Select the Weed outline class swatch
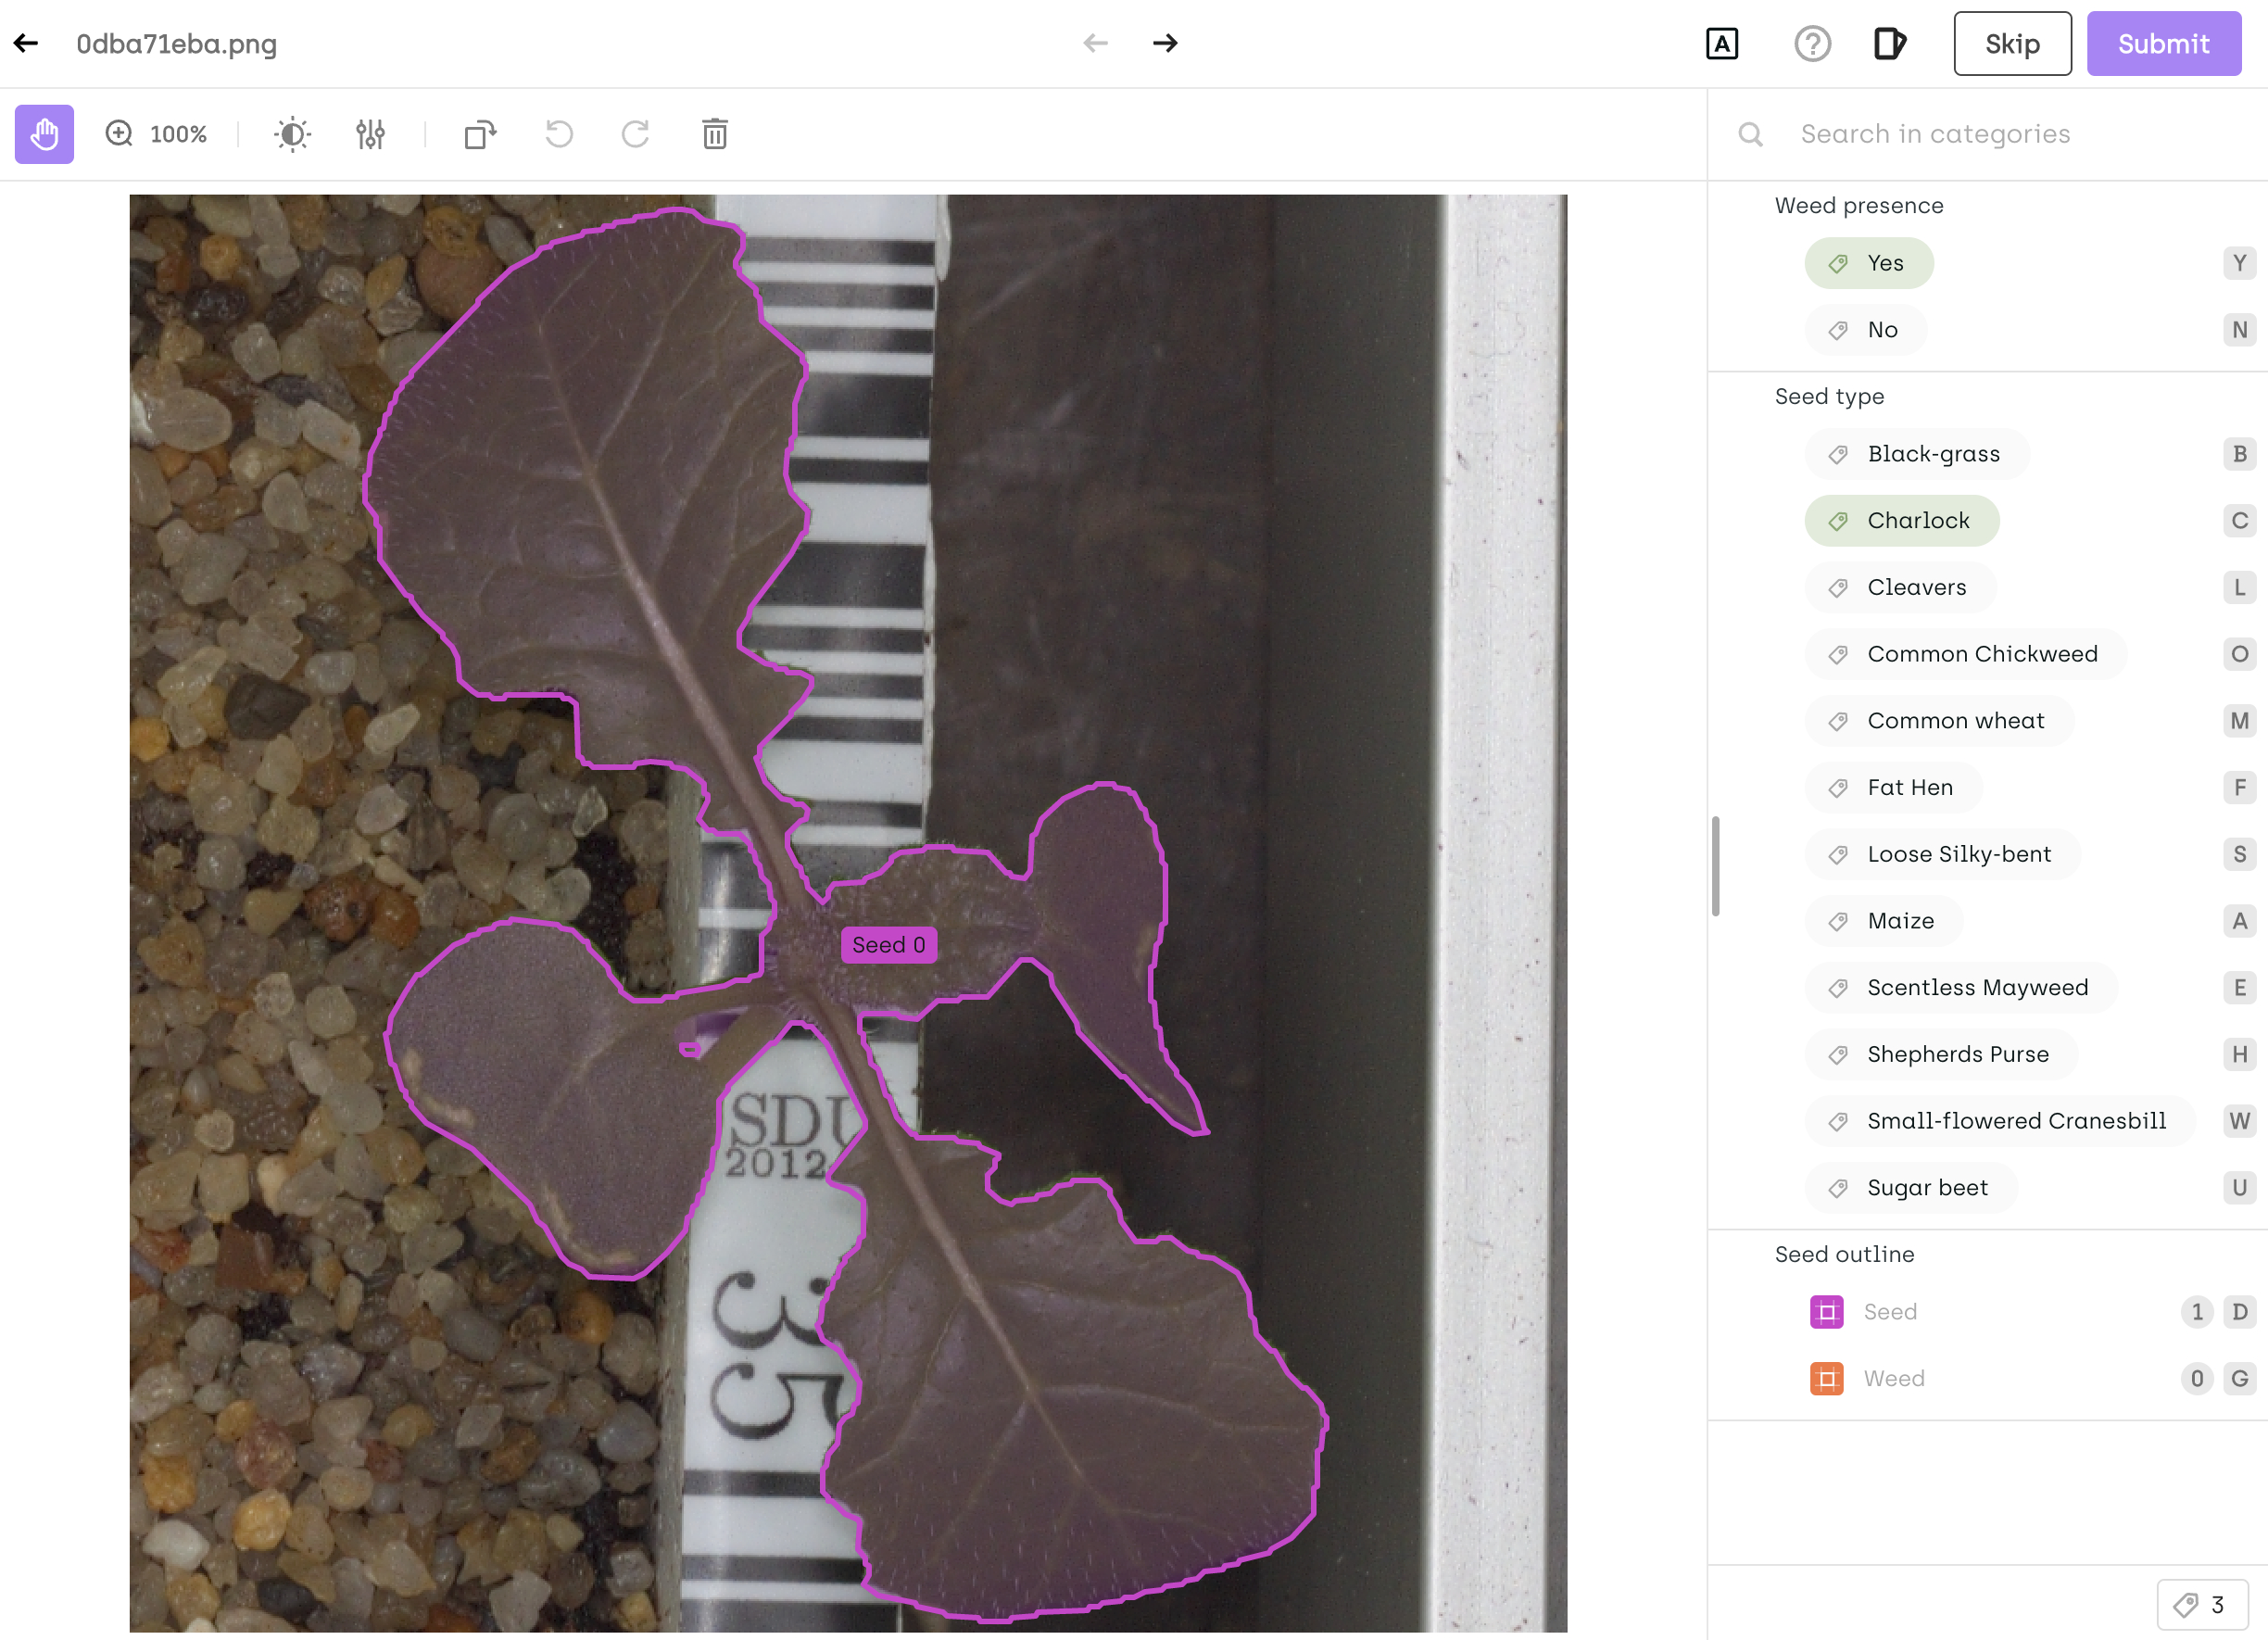The height and width of the screenshot is (1640, 2268). pos(1826,1379)
